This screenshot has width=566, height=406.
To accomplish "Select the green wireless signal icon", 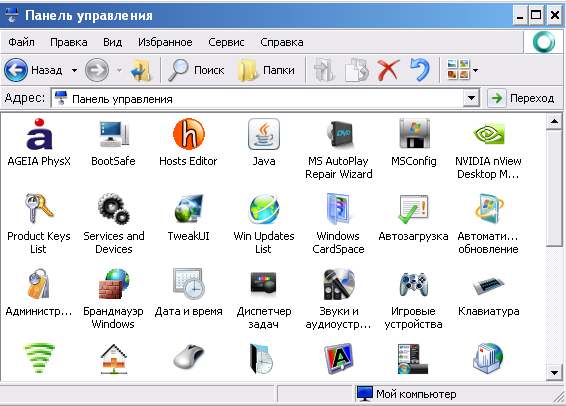I will [39, 358].
